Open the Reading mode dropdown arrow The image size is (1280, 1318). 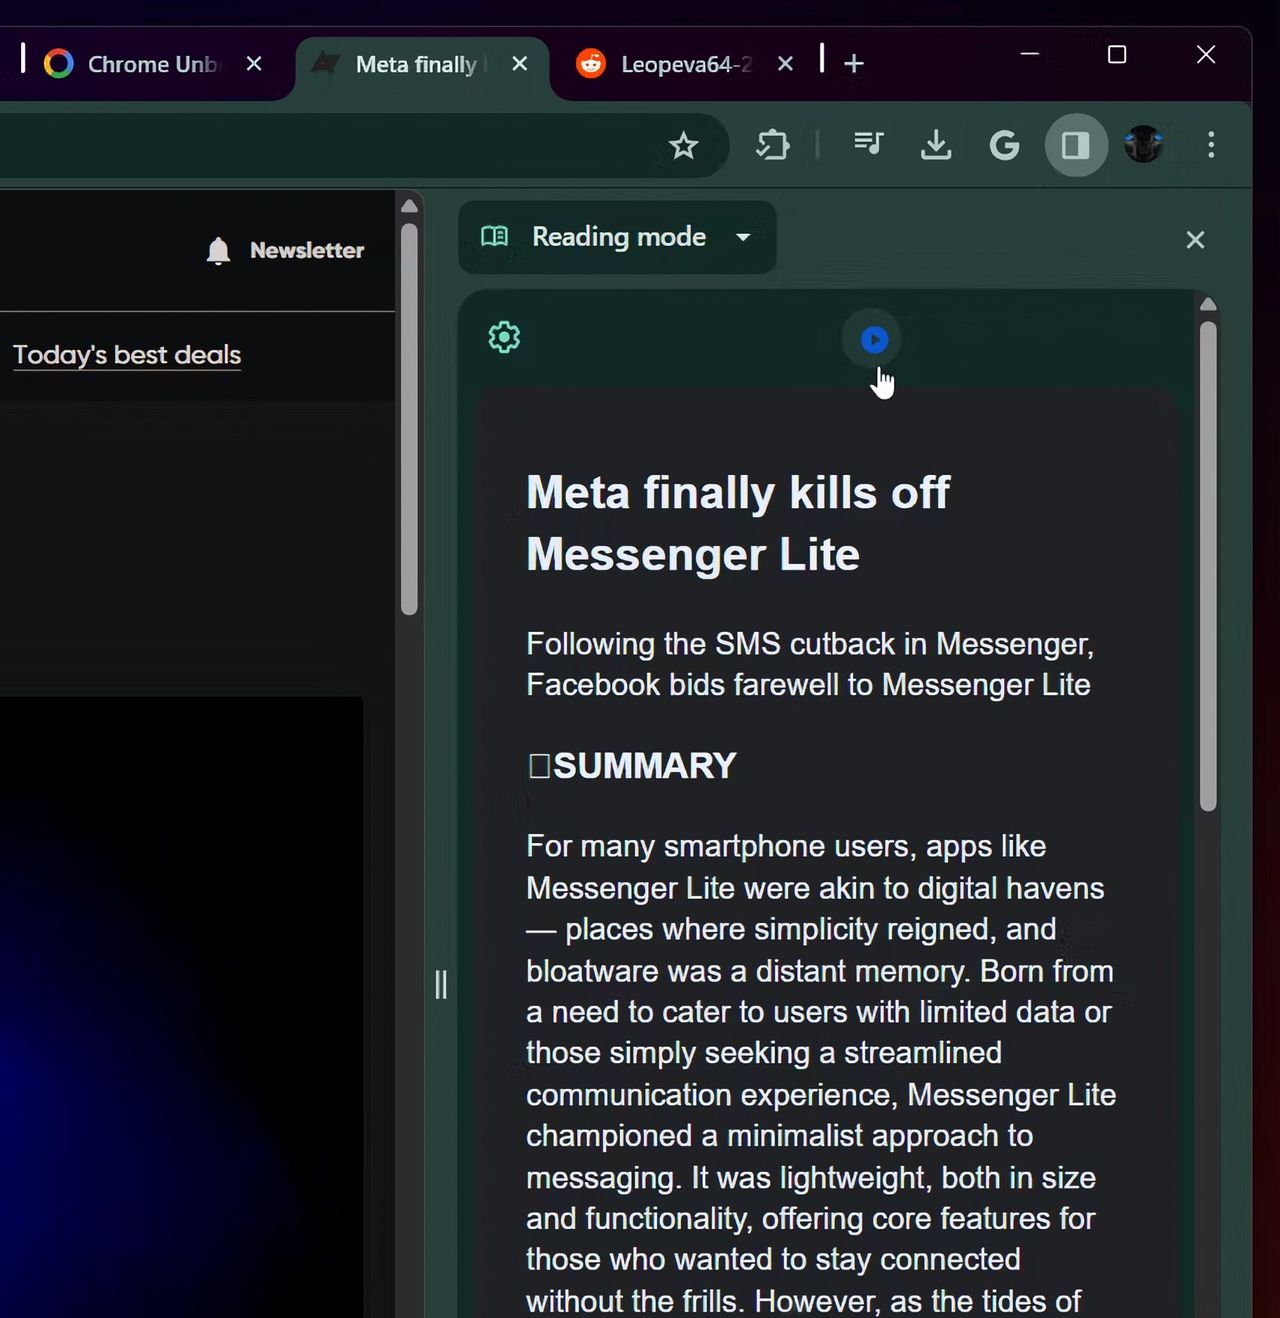[743, 238]
